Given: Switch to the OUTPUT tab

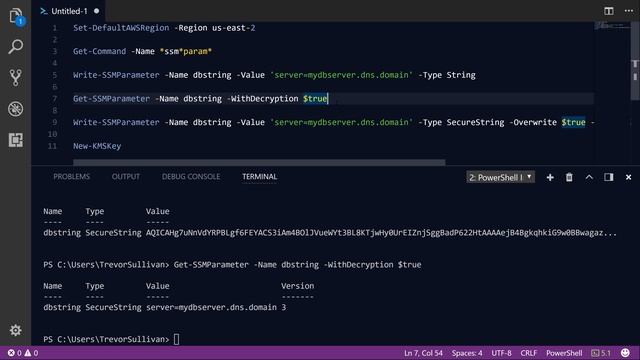Looking at the screenshot, I should (x=126, y=177).
